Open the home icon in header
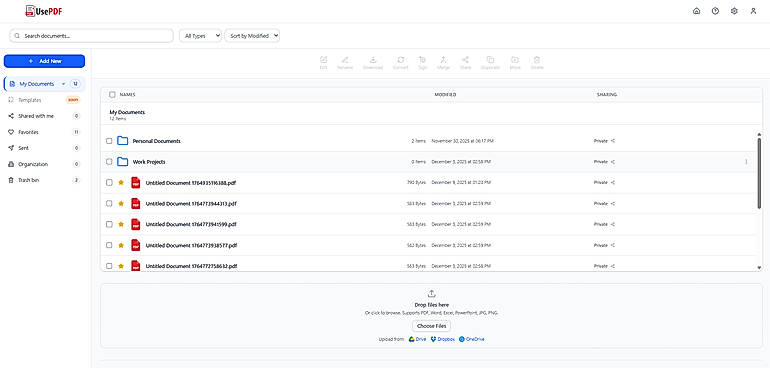770x368 pixels. coord(696,11)
